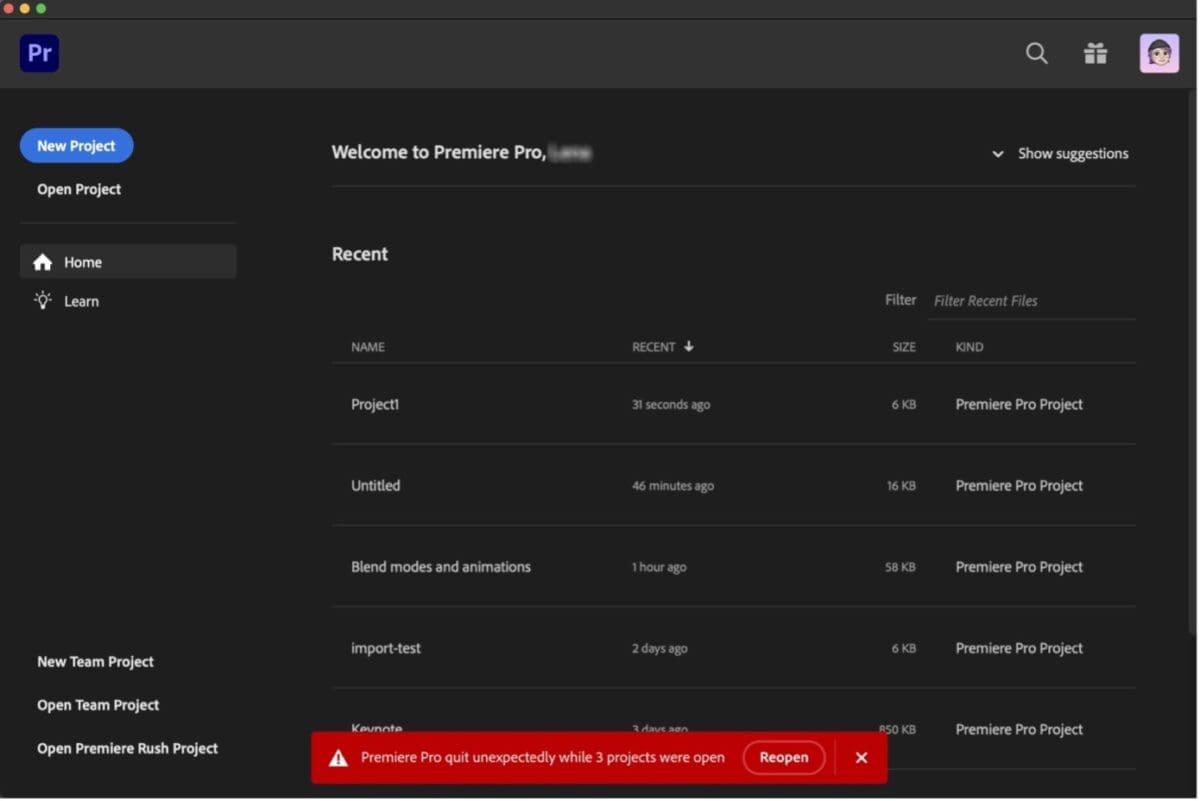
Task: Click Open Premiere Rush Project
Action: (x=127, y=748)
